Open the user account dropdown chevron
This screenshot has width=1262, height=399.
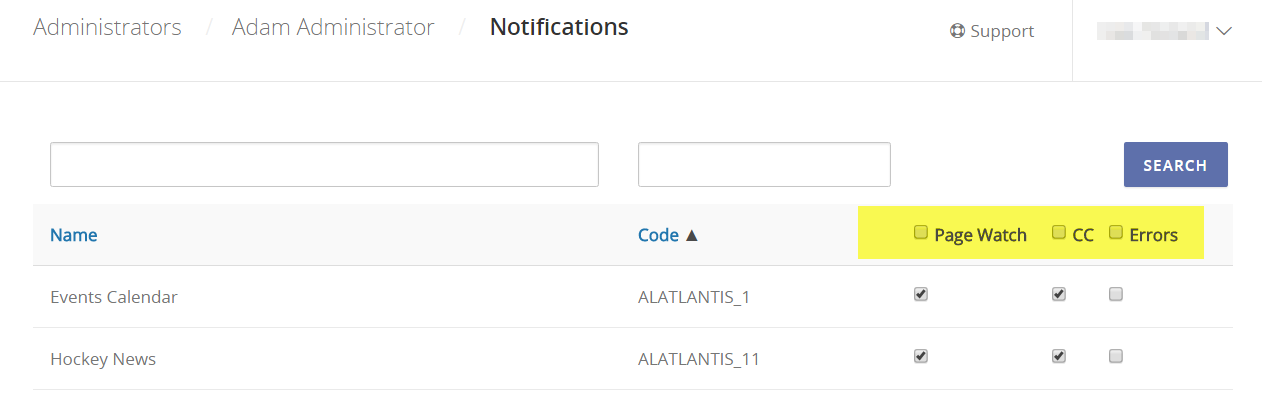[x=1224, y=31]
